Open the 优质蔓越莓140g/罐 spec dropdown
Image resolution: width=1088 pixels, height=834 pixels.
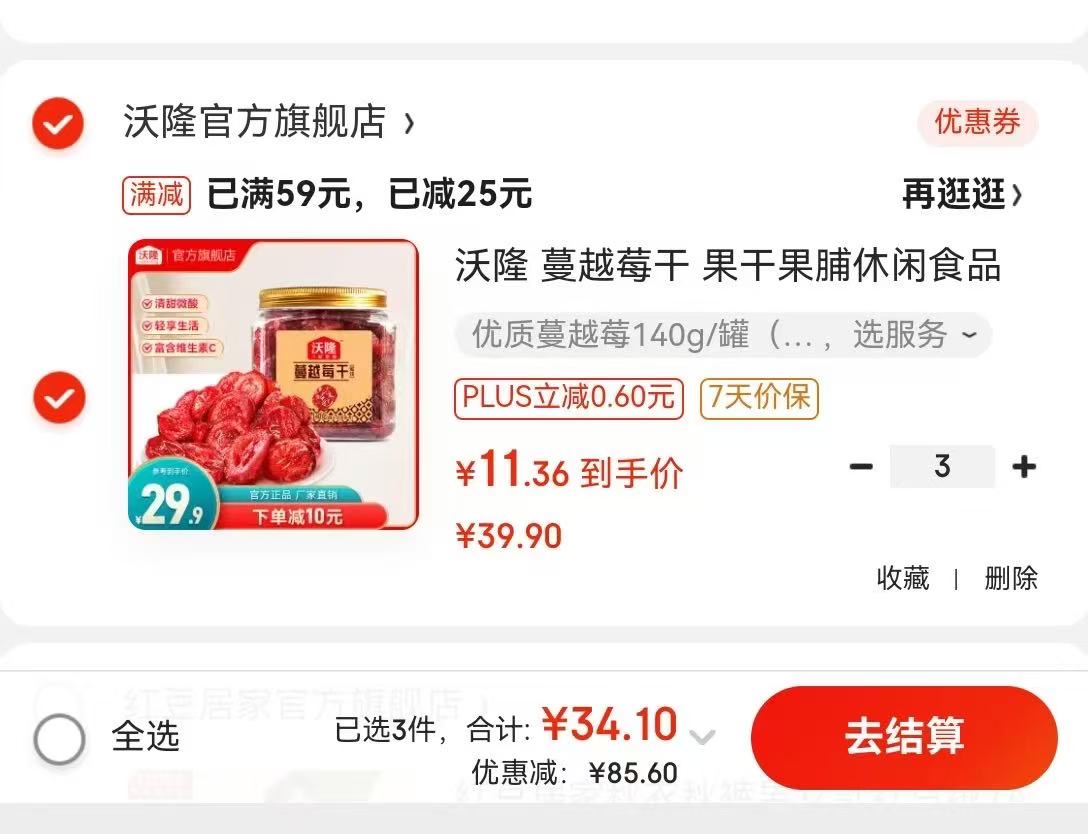pyautogui.click(x=723, y=335)
